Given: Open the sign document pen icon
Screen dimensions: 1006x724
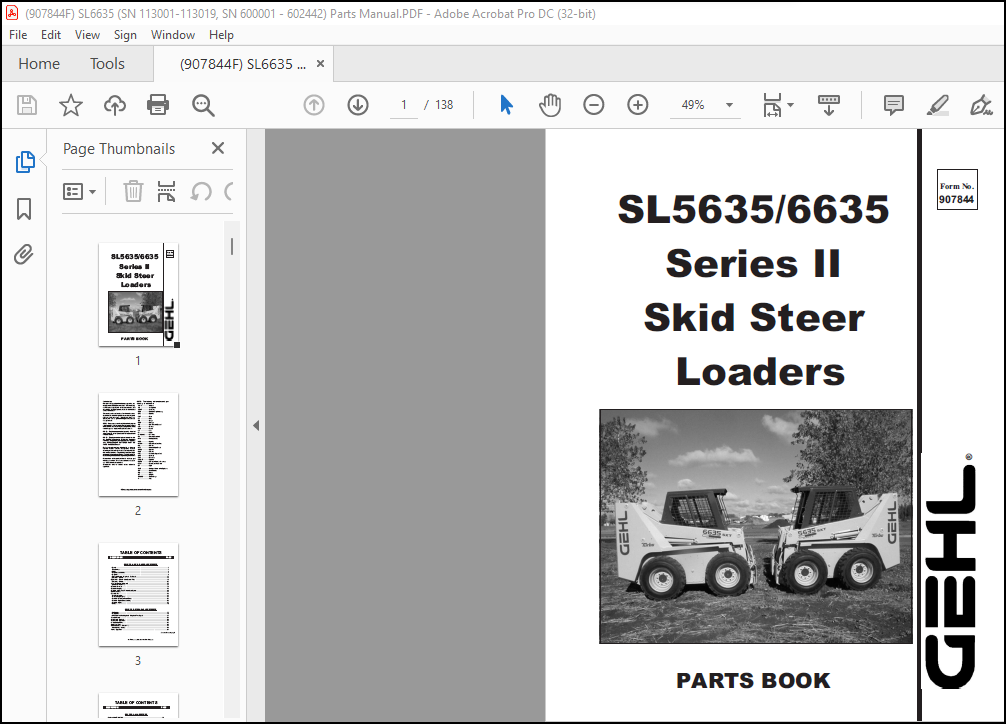Looking at the screenshot, I should (981, 105).
